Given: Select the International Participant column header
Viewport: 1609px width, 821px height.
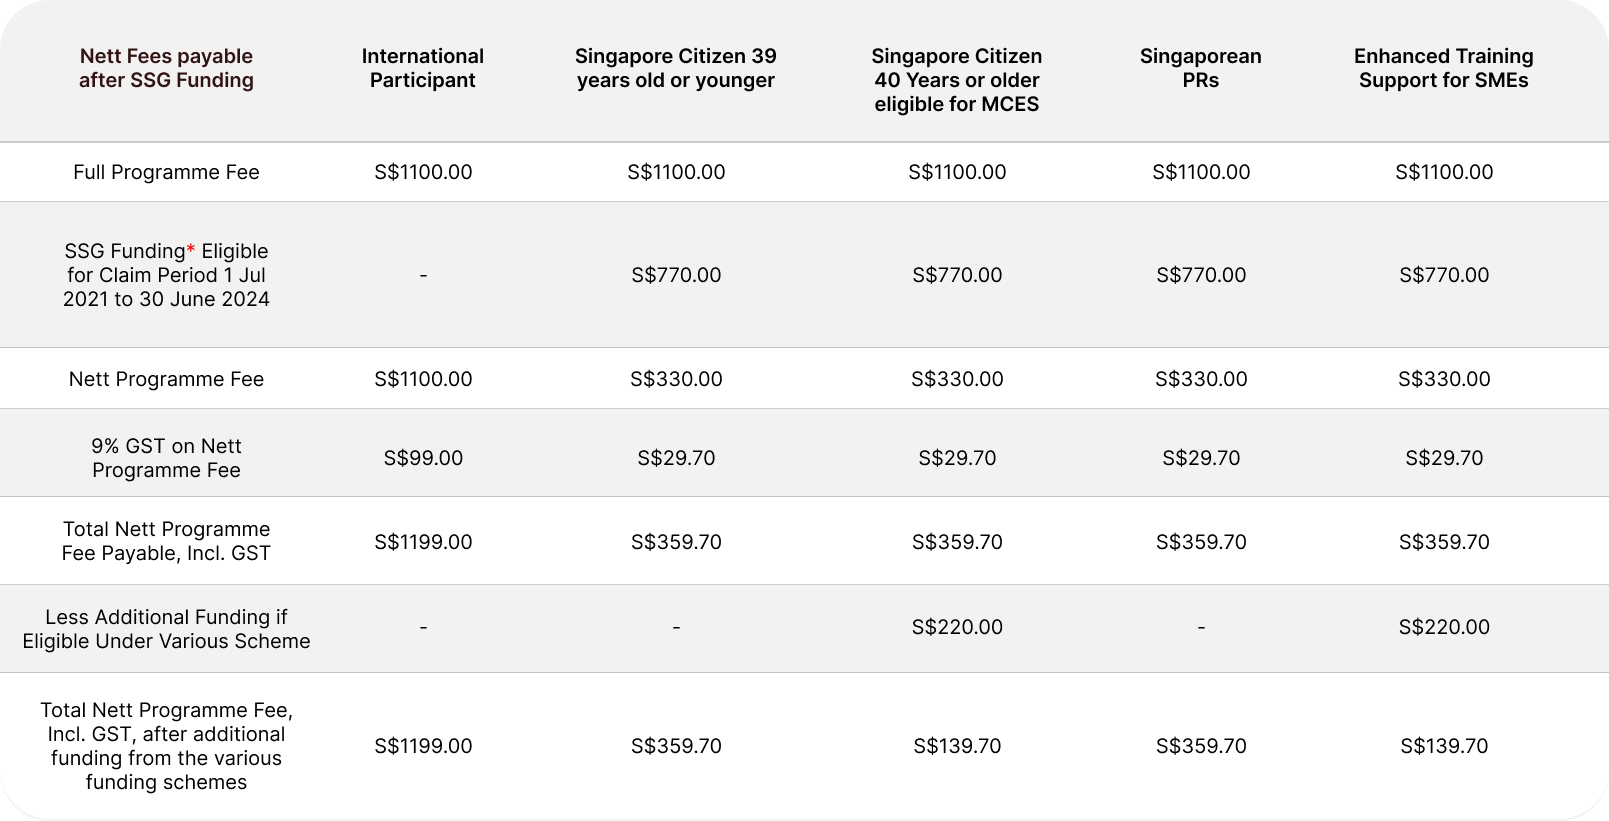Looking at the screenshot, I should (423, 68).
